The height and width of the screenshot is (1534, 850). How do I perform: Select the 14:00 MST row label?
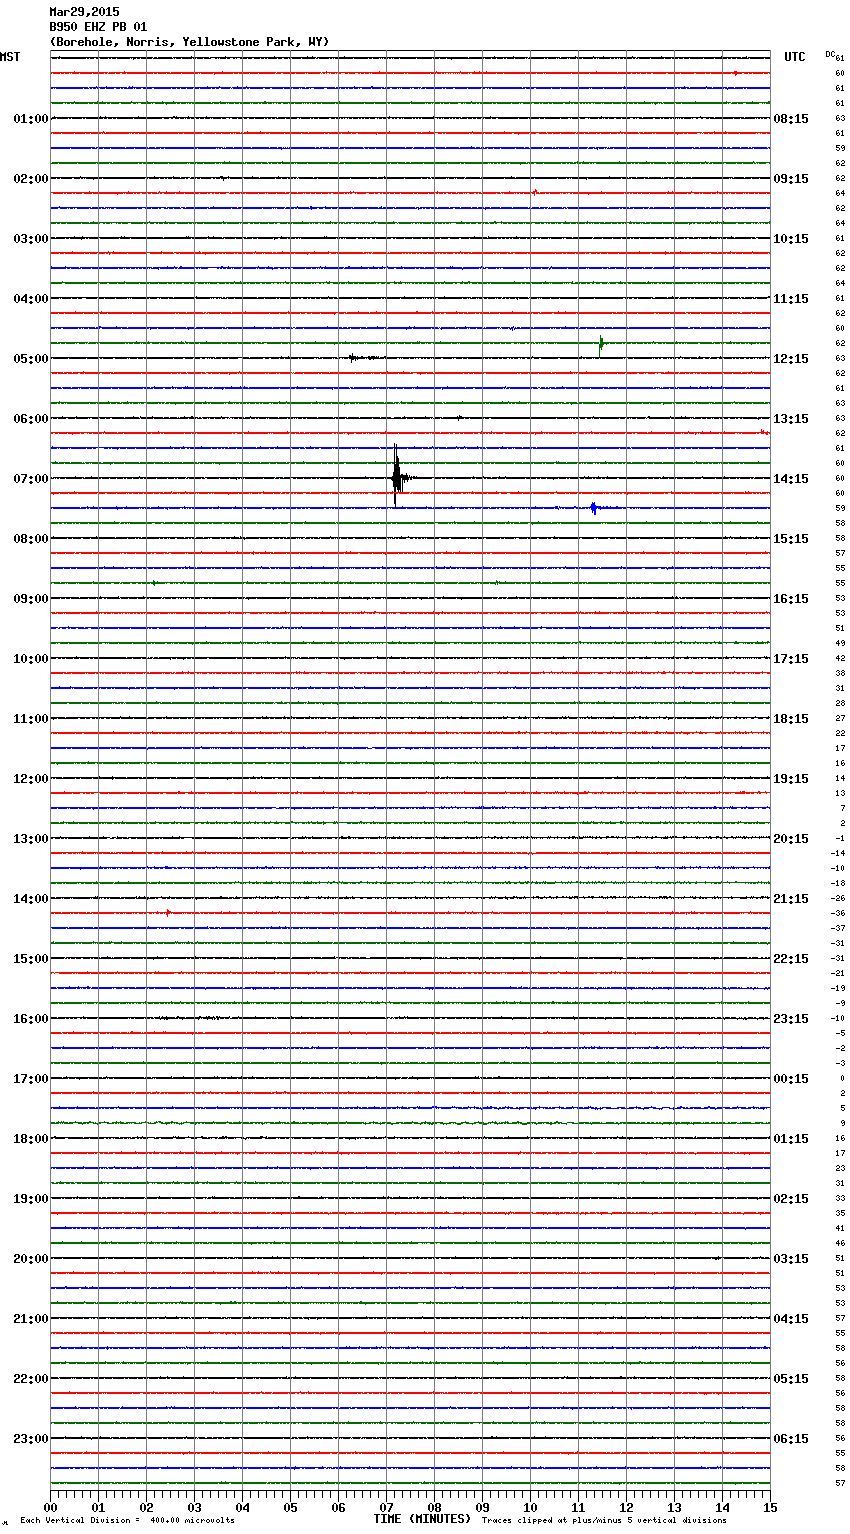pos(30,898)
